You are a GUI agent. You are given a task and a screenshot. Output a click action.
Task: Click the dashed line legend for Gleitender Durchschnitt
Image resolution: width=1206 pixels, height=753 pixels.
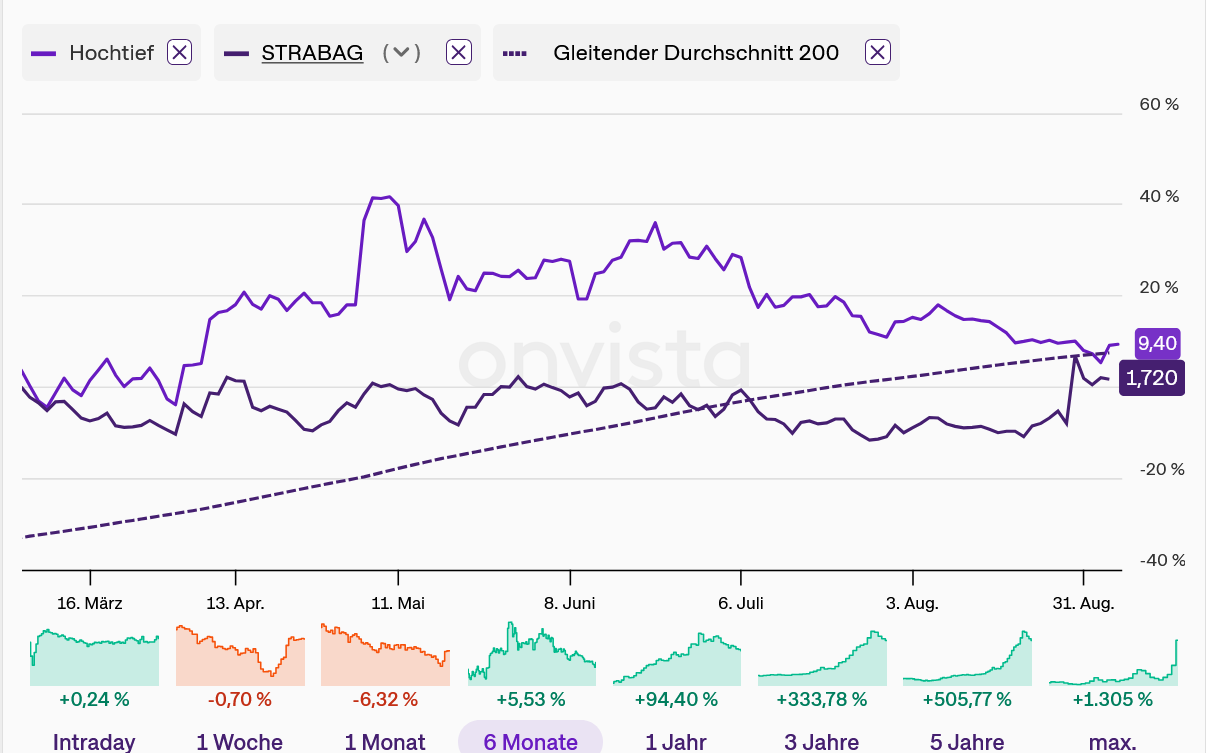(515, 53)
